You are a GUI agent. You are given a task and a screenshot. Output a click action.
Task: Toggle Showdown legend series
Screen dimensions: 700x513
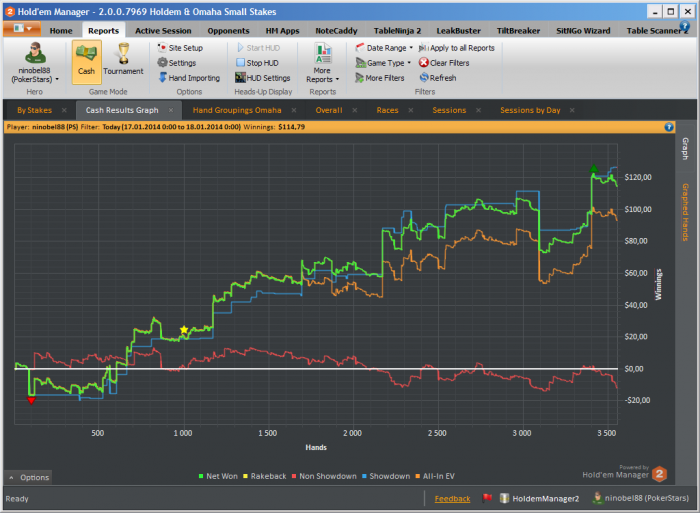click(386, 476)
